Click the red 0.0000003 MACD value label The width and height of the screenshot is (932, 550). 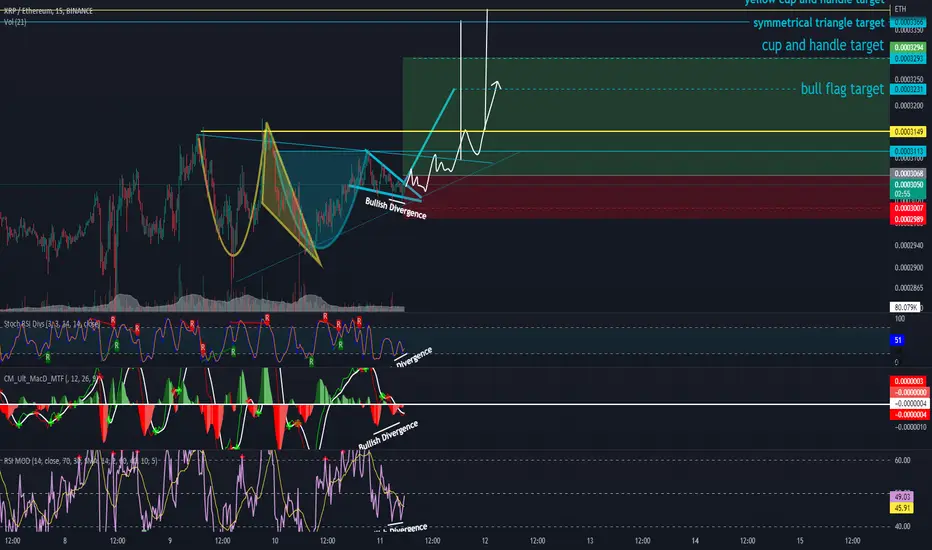tap(908, 381)
